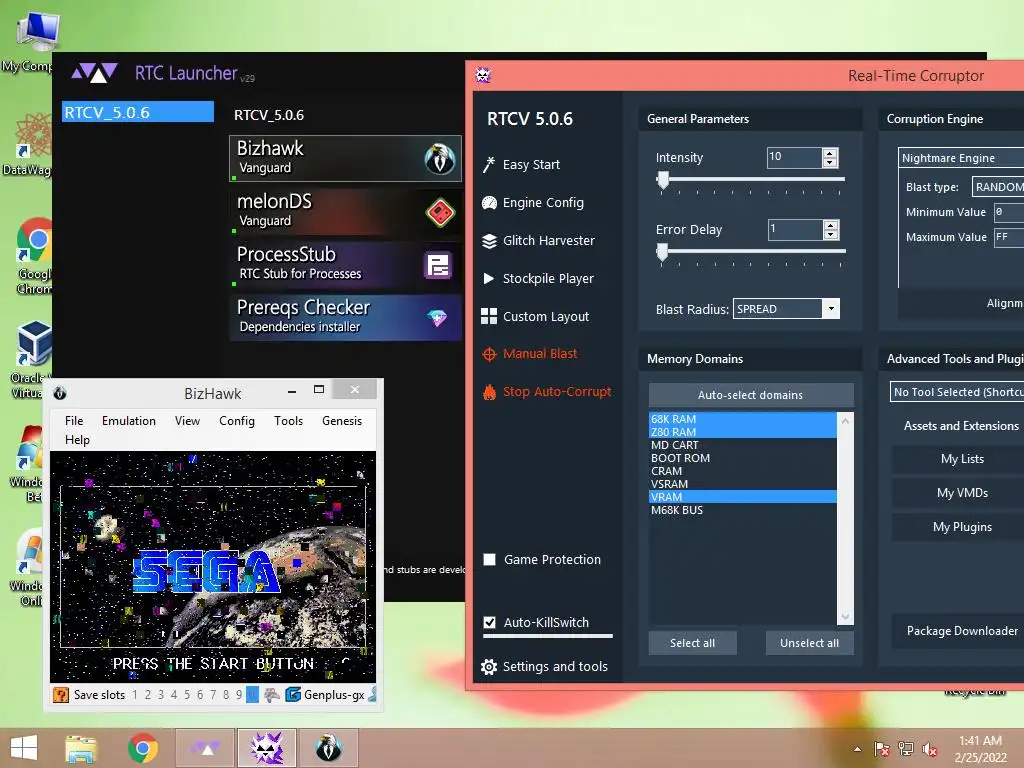Launch Bizhawk Vanguard from RTC Launcher
This screenshot has width=1024, height=768.
click(345, 158)
